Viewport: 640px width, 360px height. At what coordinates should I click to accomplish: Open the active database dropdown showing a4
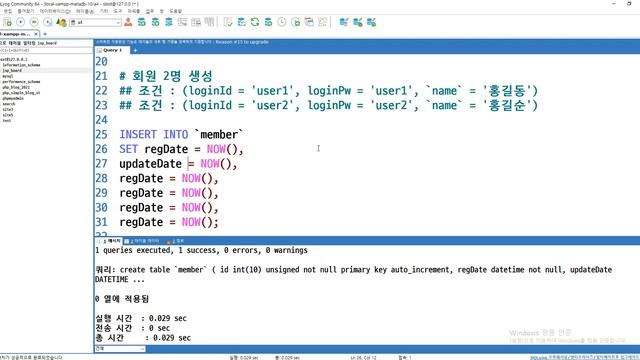(x=96, y=22)
